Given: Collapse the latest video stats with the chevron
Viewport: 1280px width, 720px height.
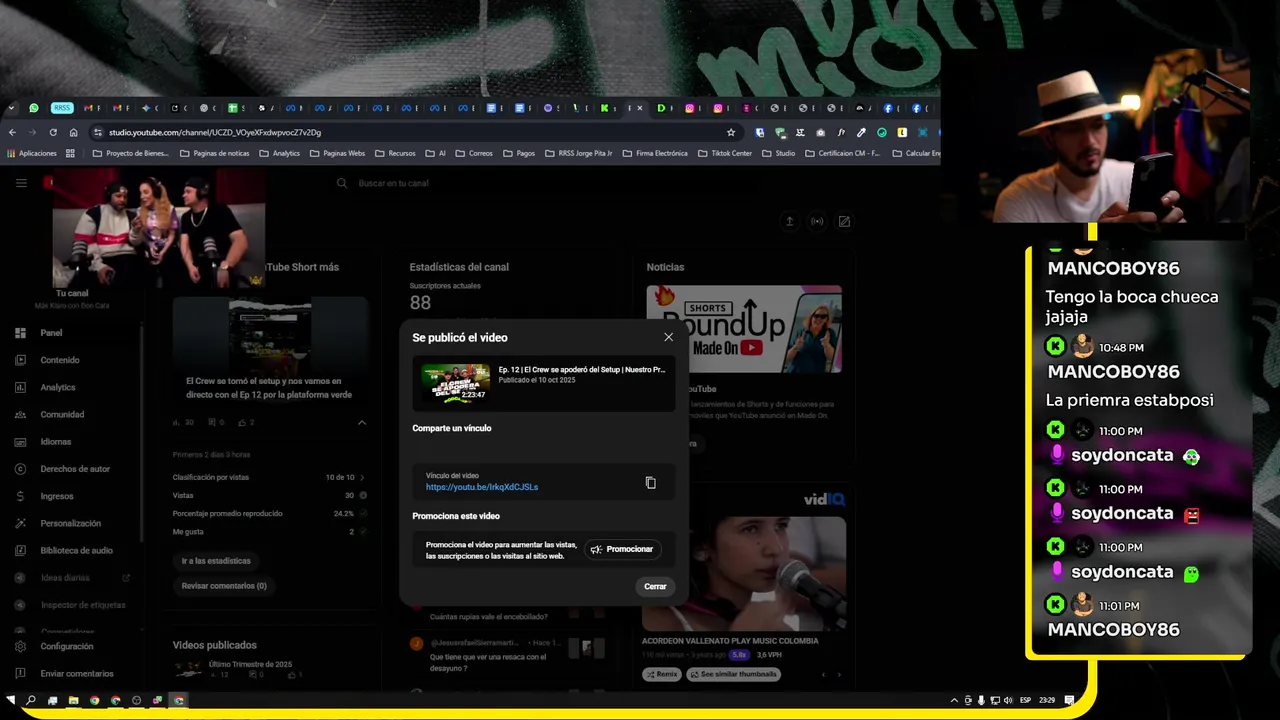Looking at the screenshot, I should [362, 422].
